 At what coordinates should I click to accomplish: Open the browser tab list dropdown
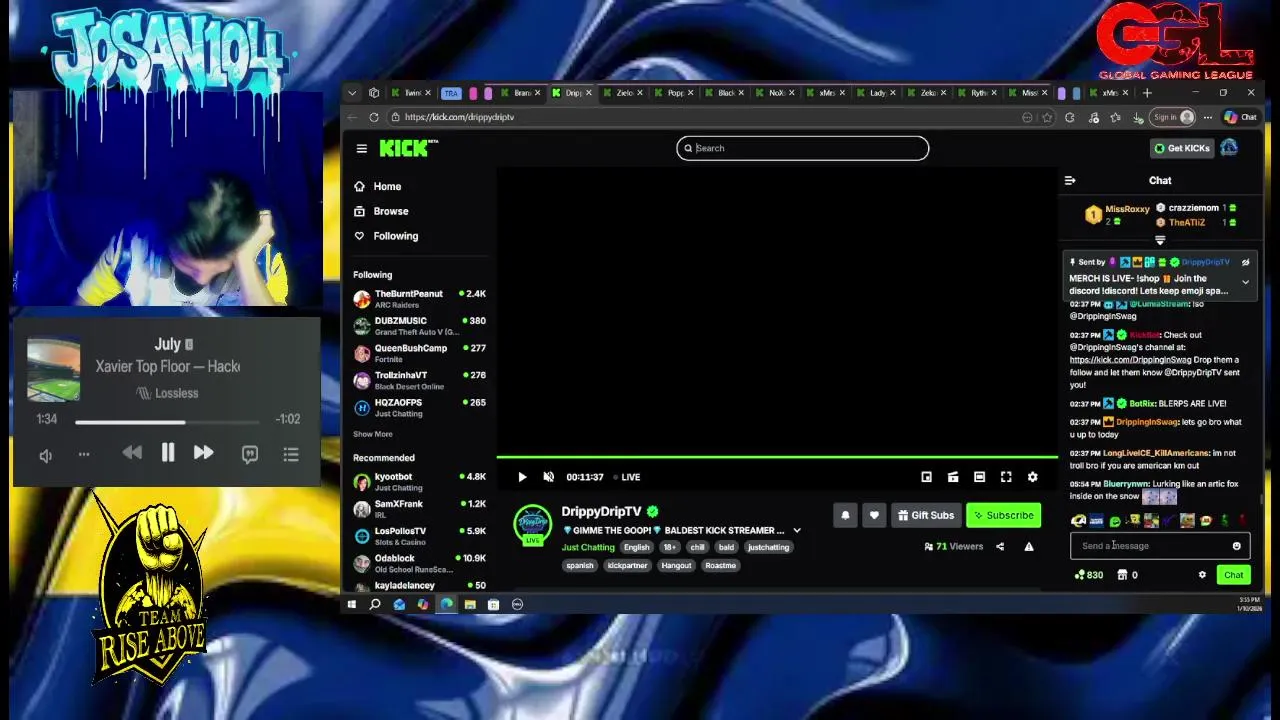coord(352,93)
